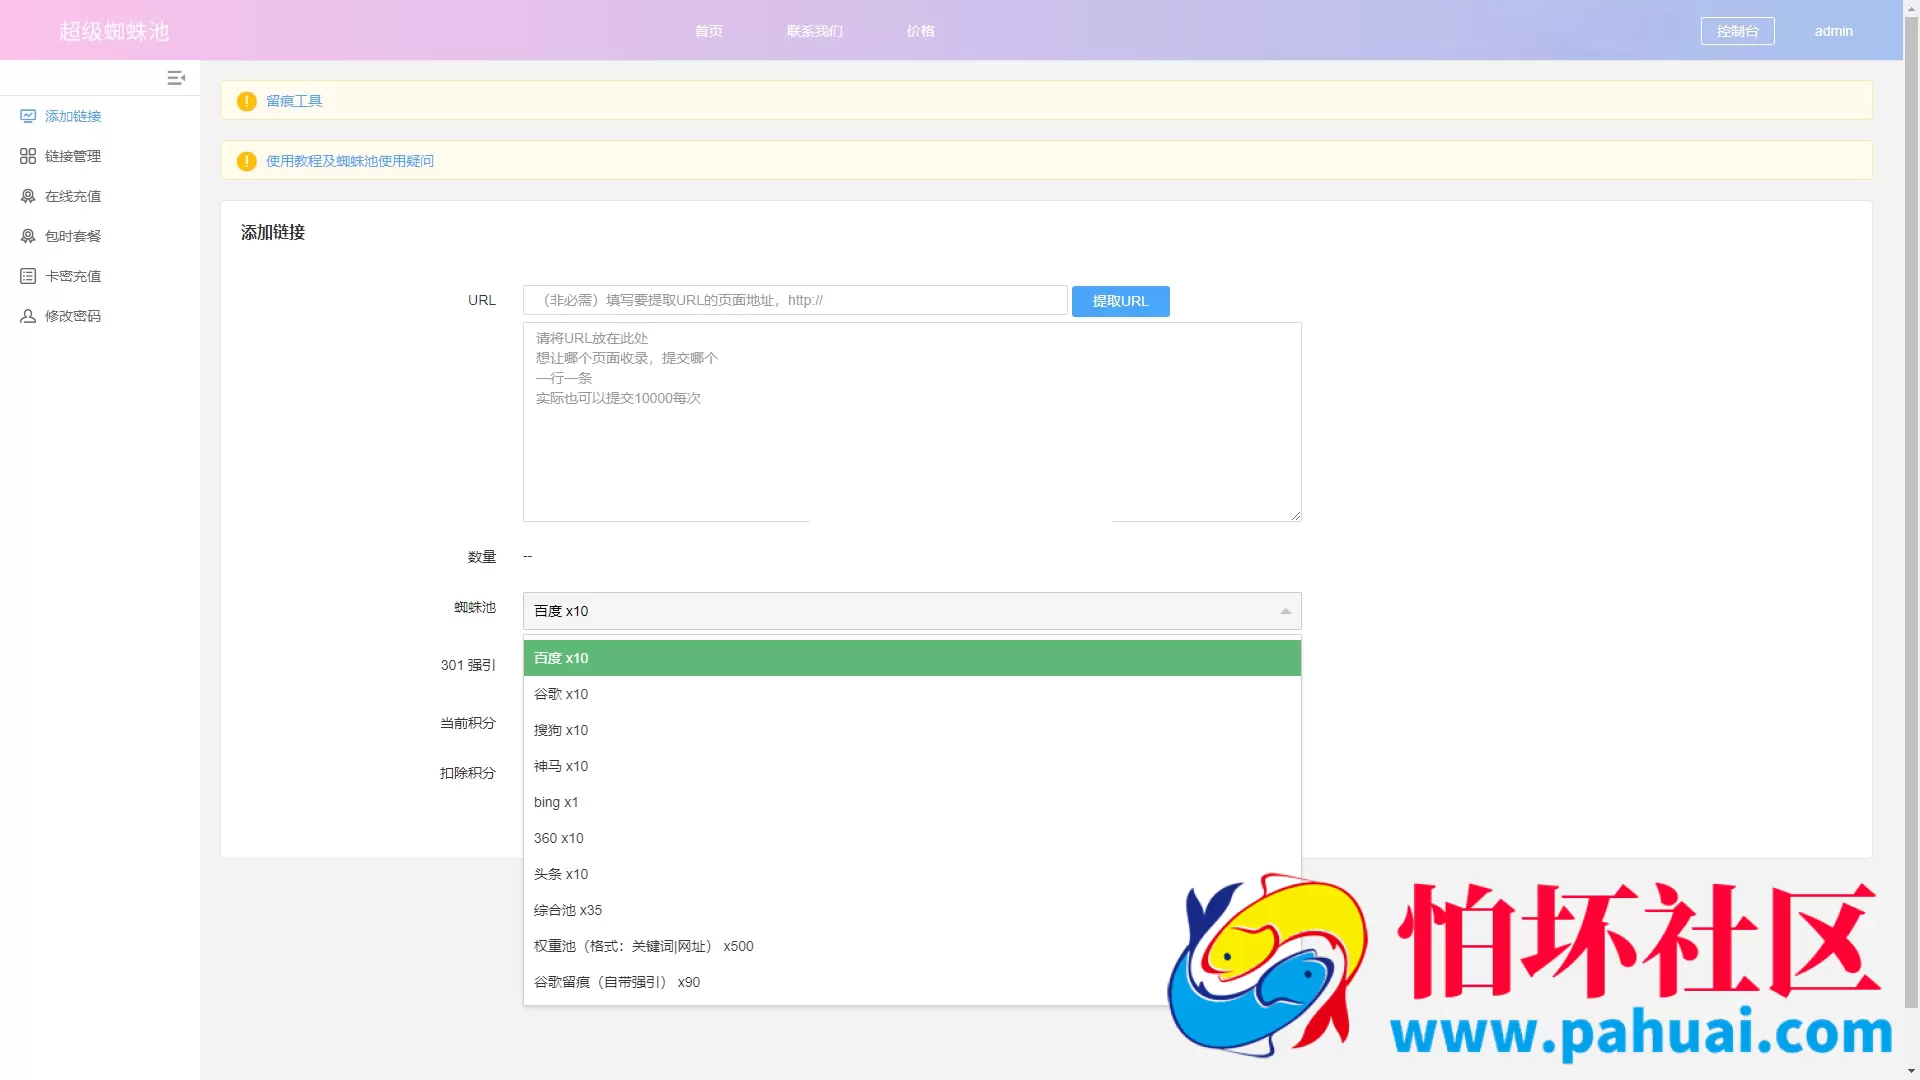Click the 提取URL button
Image resolution: width=1920 pixels, height=1080 pixels.
[x=1120, y=301]
